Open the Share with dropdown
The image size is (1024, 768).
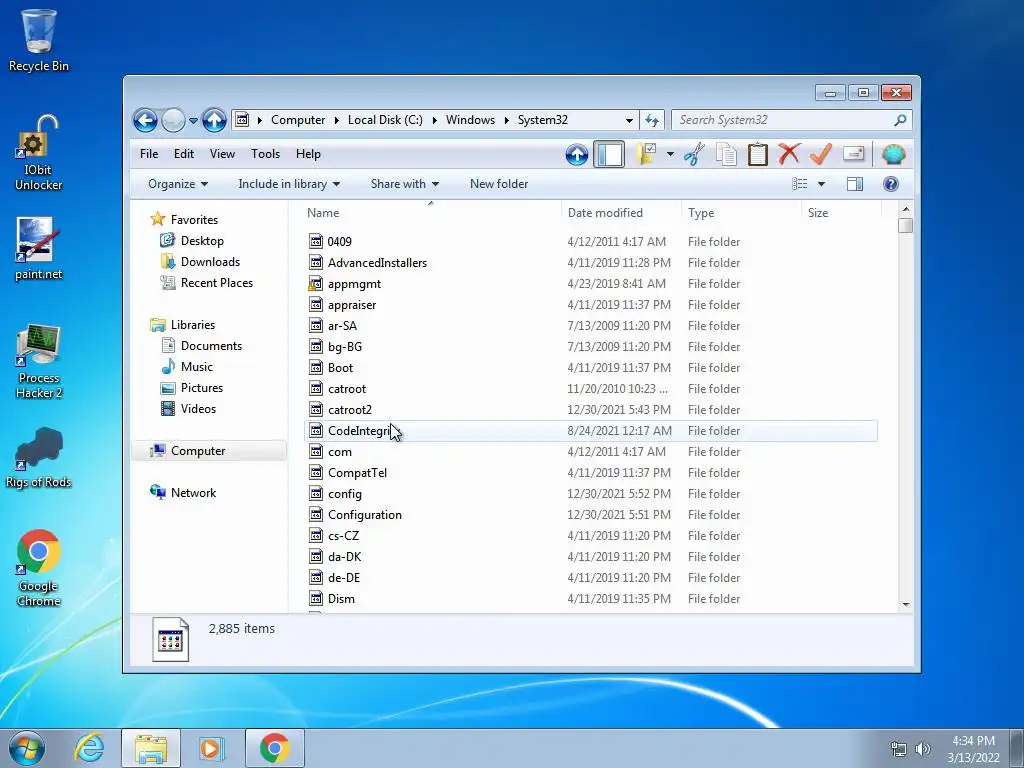point(405,184)
